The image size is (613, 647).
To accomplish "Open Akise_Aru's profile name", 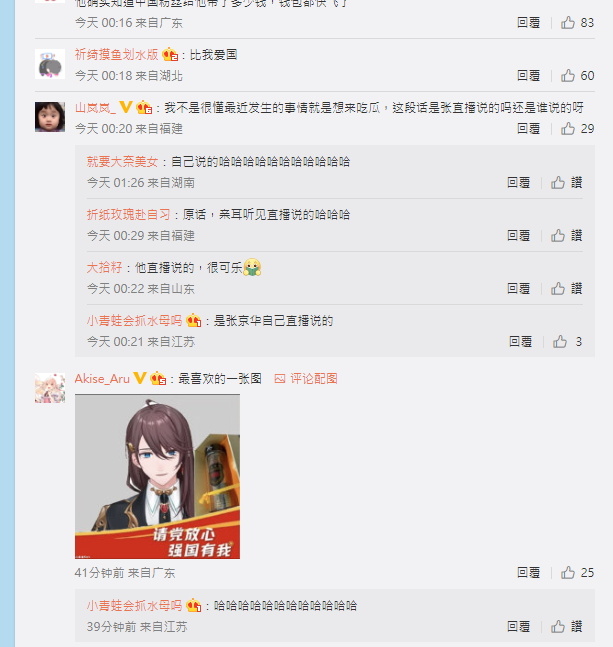I will click(102, 378).
